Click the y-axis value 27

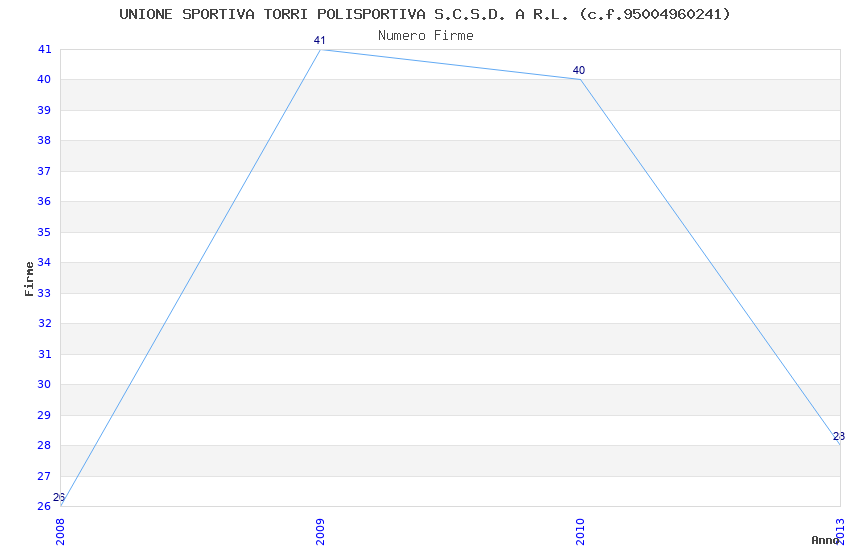click(x=44, y=476)
